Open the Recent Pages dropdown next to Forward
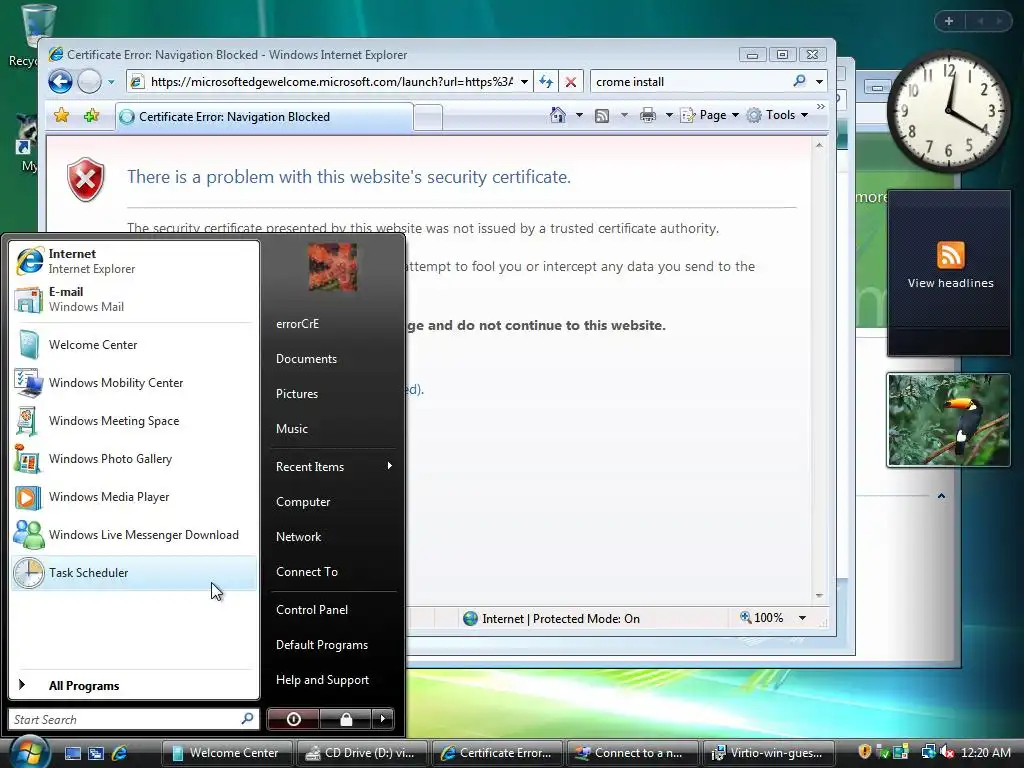The image size is (1024, 768). tap(111, 82)
